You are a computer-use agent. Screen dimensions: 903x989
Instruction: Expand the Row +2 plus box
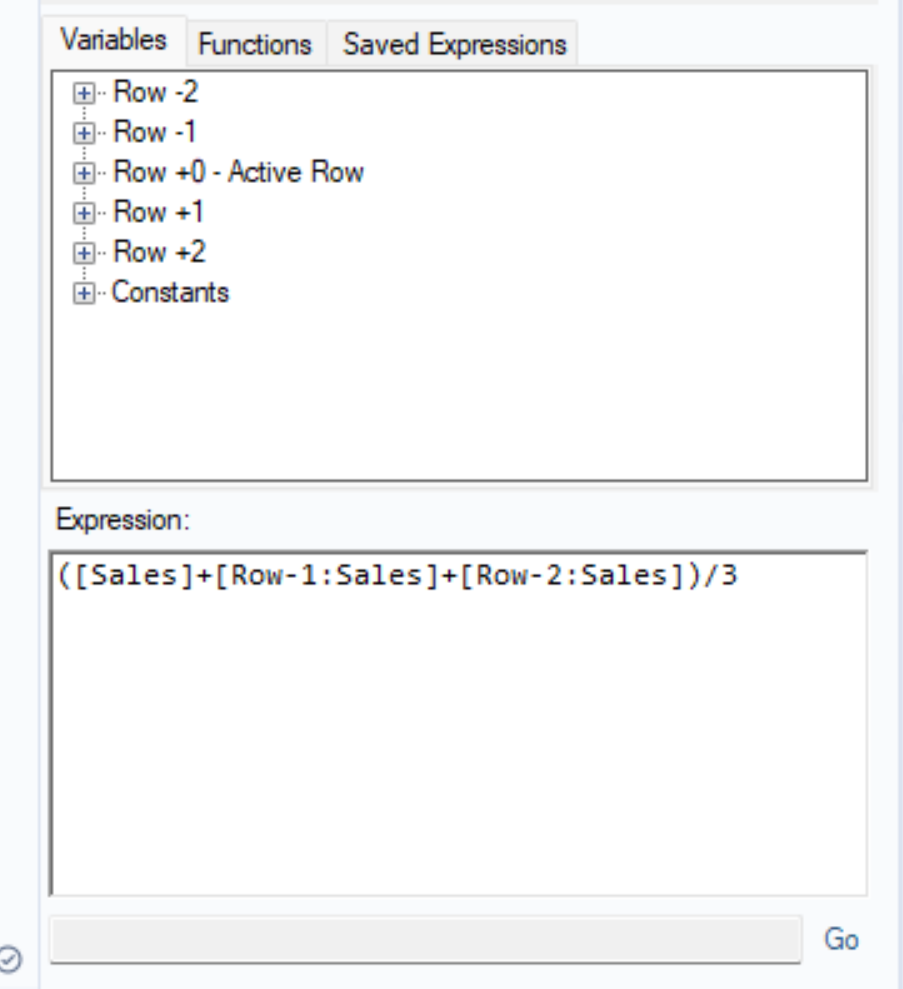tap(84, 253)
